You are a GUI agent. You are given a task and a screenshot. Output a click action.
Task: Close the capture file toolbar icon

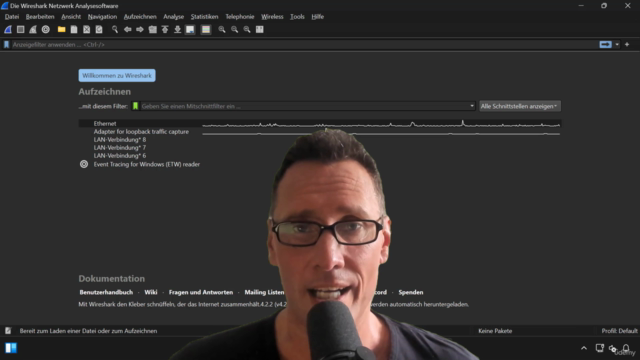click(87, 29)
